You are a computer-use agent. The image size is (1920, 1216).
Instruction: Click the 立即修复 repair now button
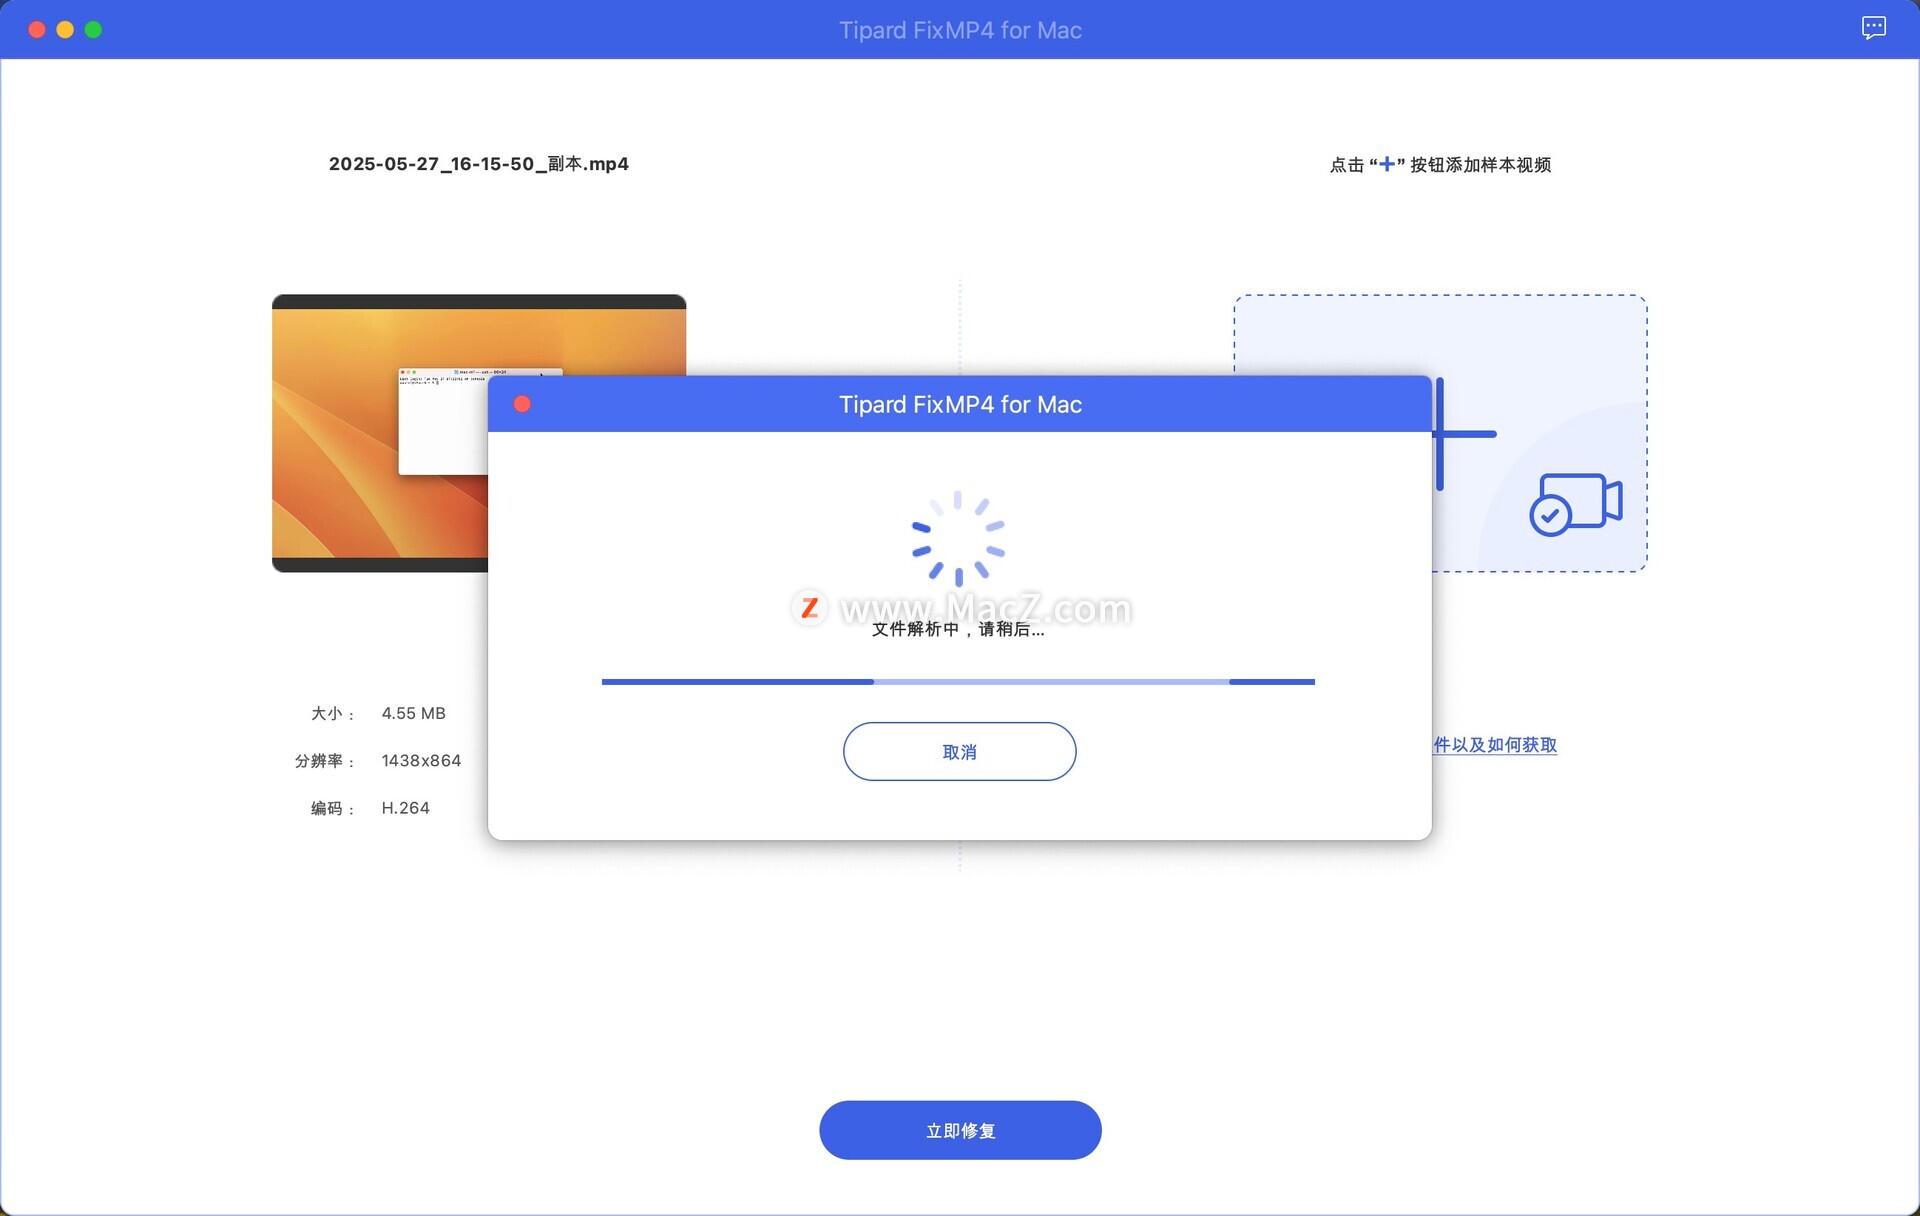tap(960, 1130)
